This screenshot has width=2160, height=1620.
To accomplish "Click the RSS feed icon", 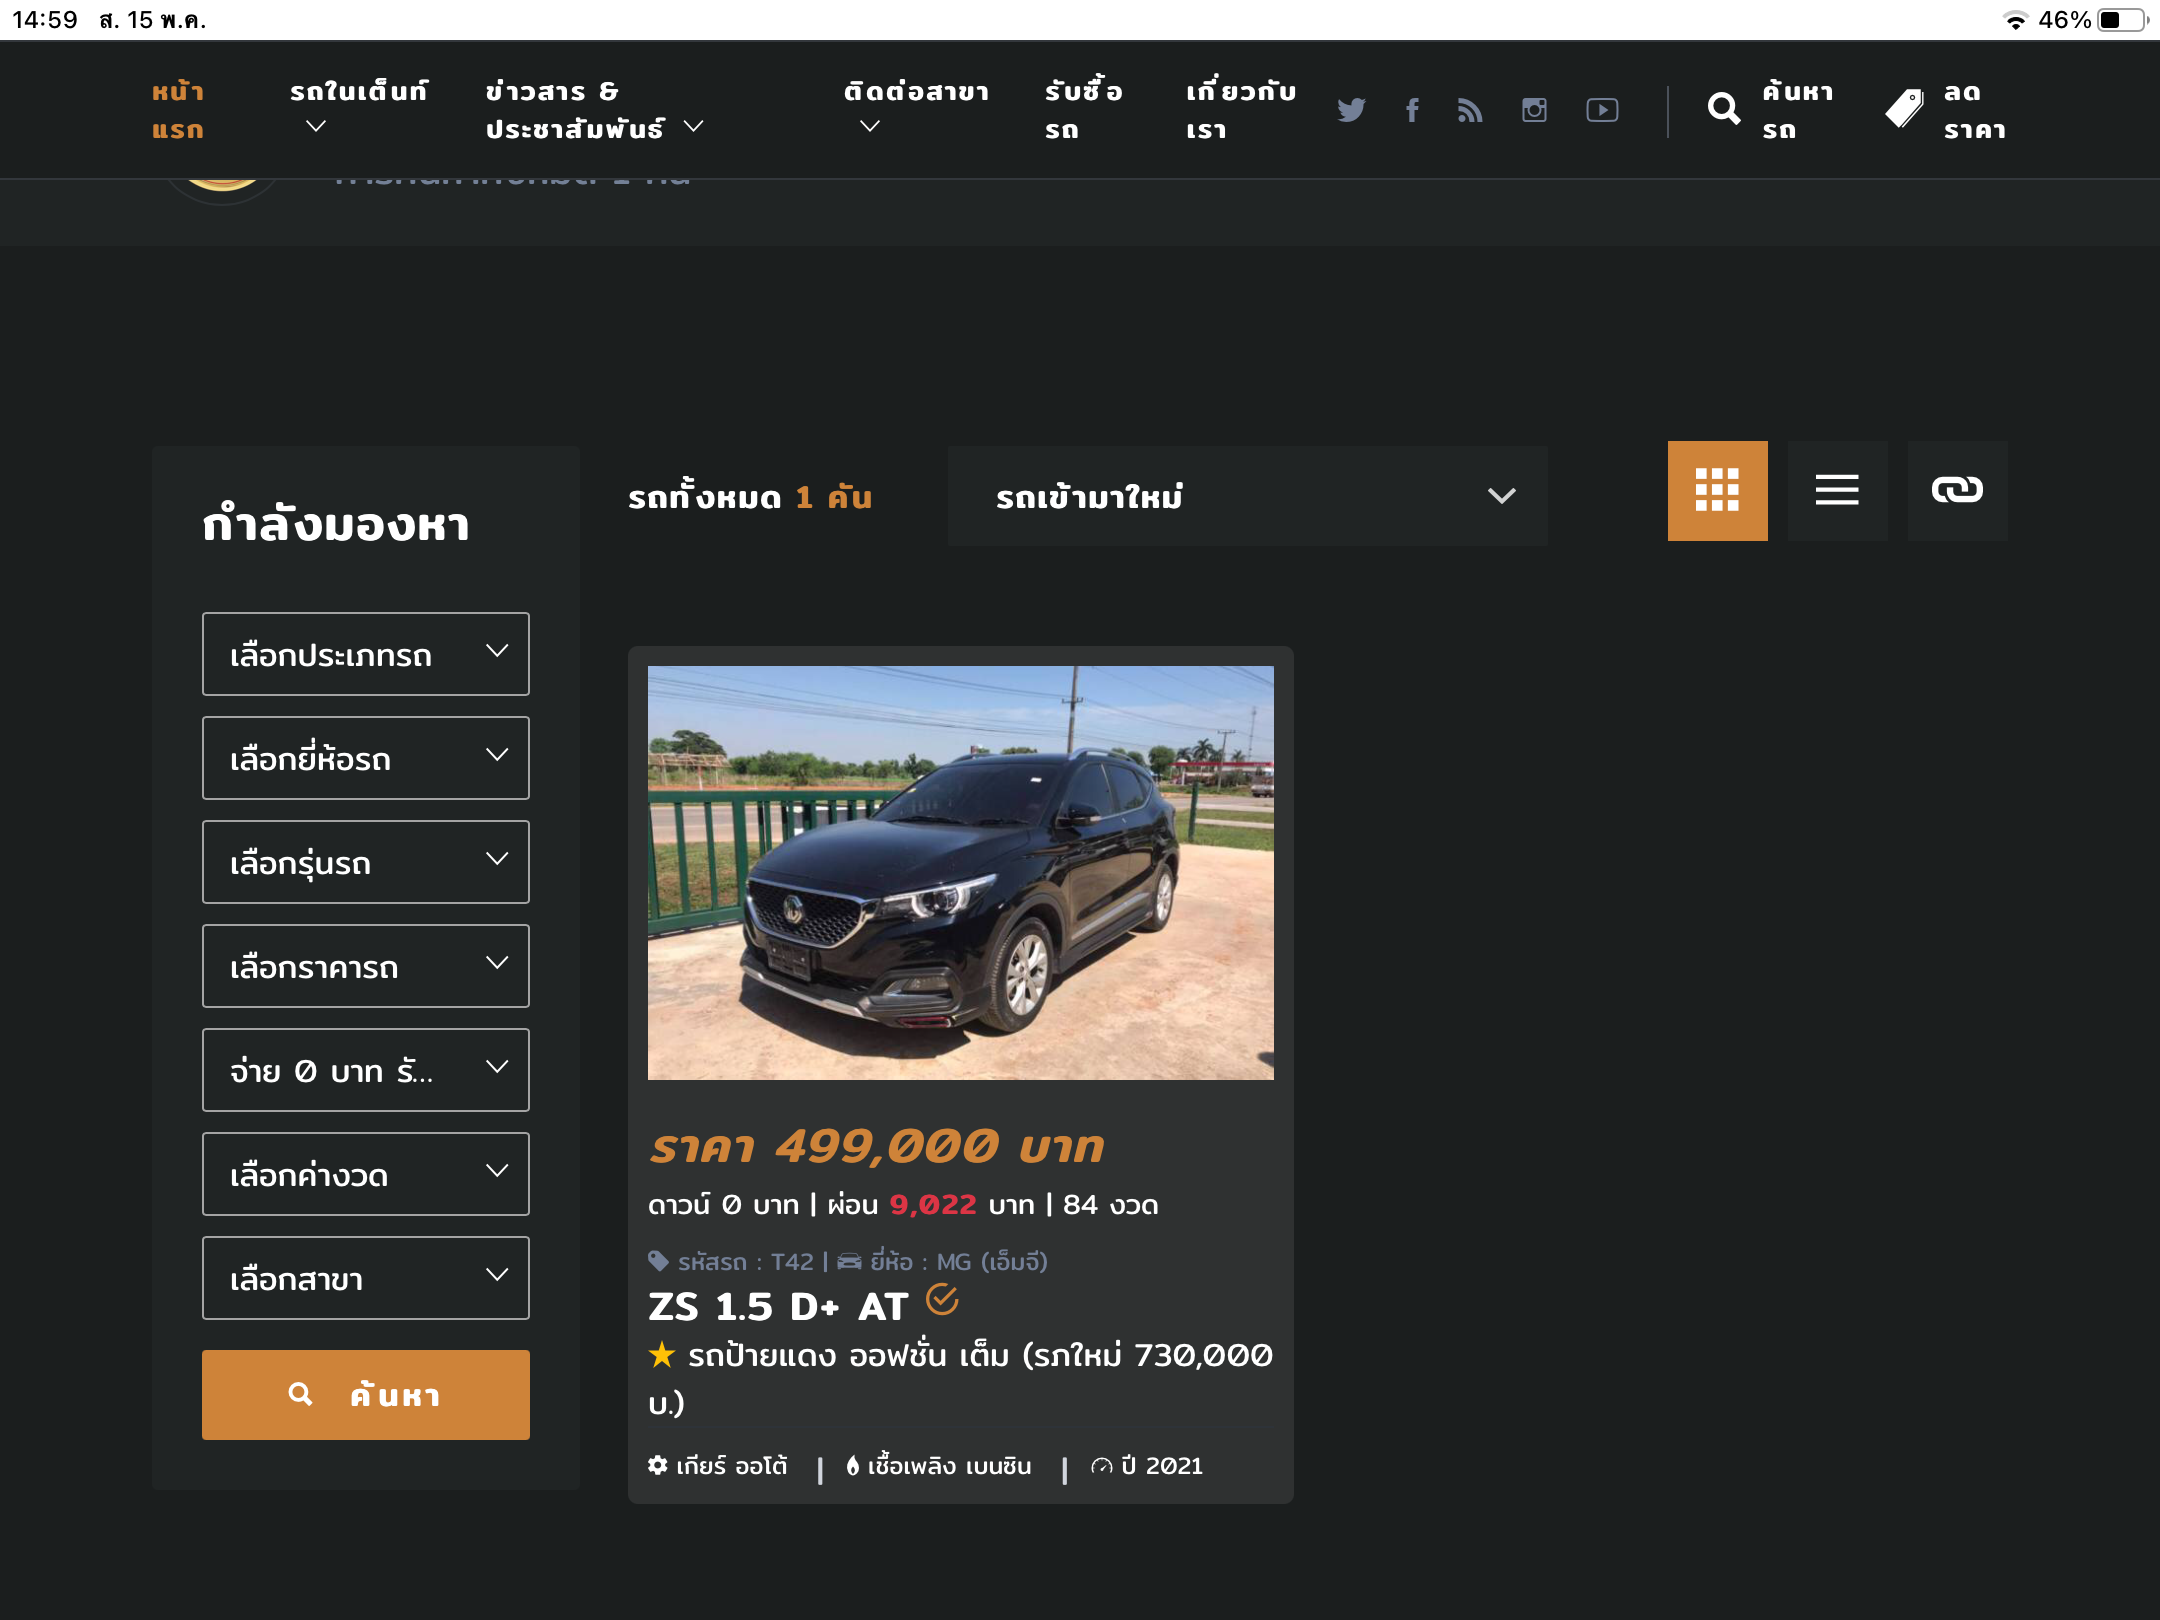I will tap(1470, 110).
